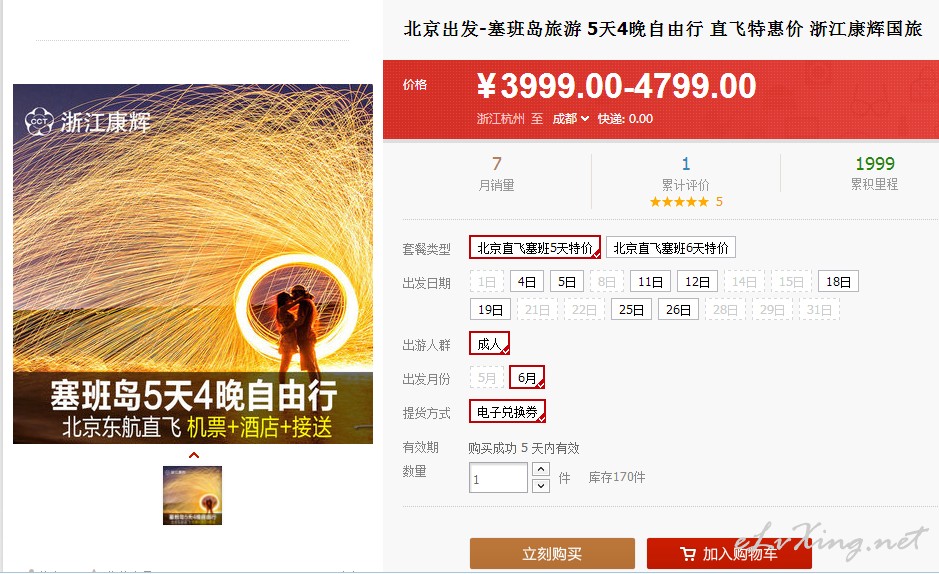Pick departure date 4日
Screen dimensions: 939x574
527,281
